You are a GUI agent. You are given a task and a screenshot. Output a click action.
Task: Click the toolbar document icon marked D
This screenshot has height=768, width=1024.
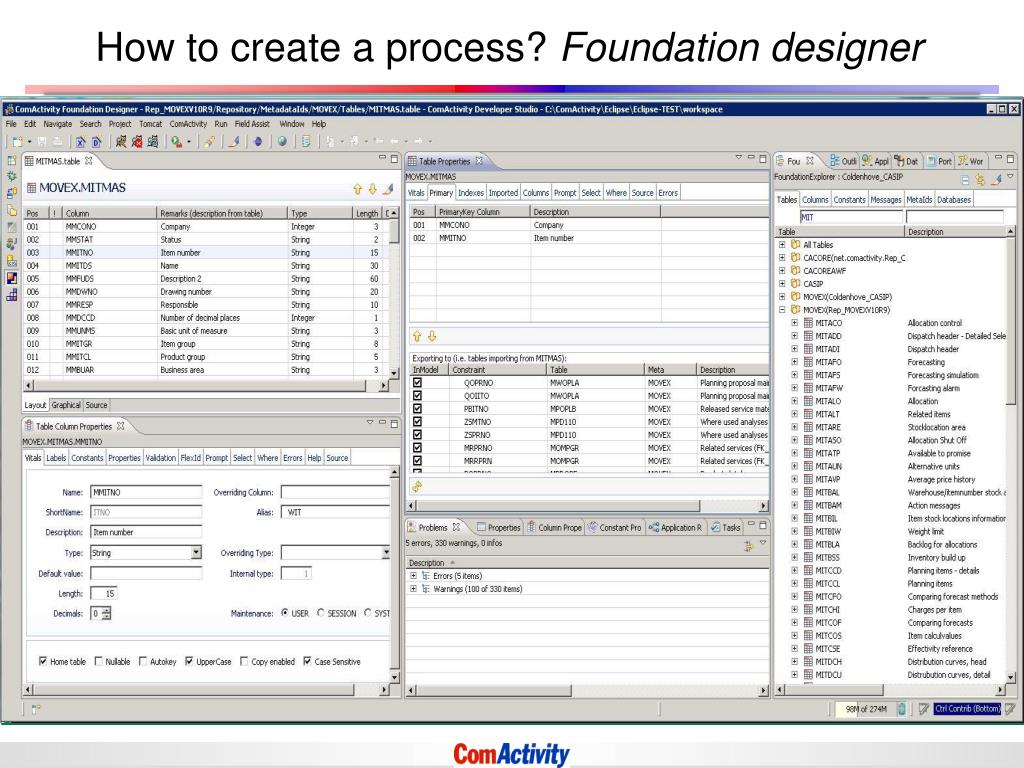[97, 141]
